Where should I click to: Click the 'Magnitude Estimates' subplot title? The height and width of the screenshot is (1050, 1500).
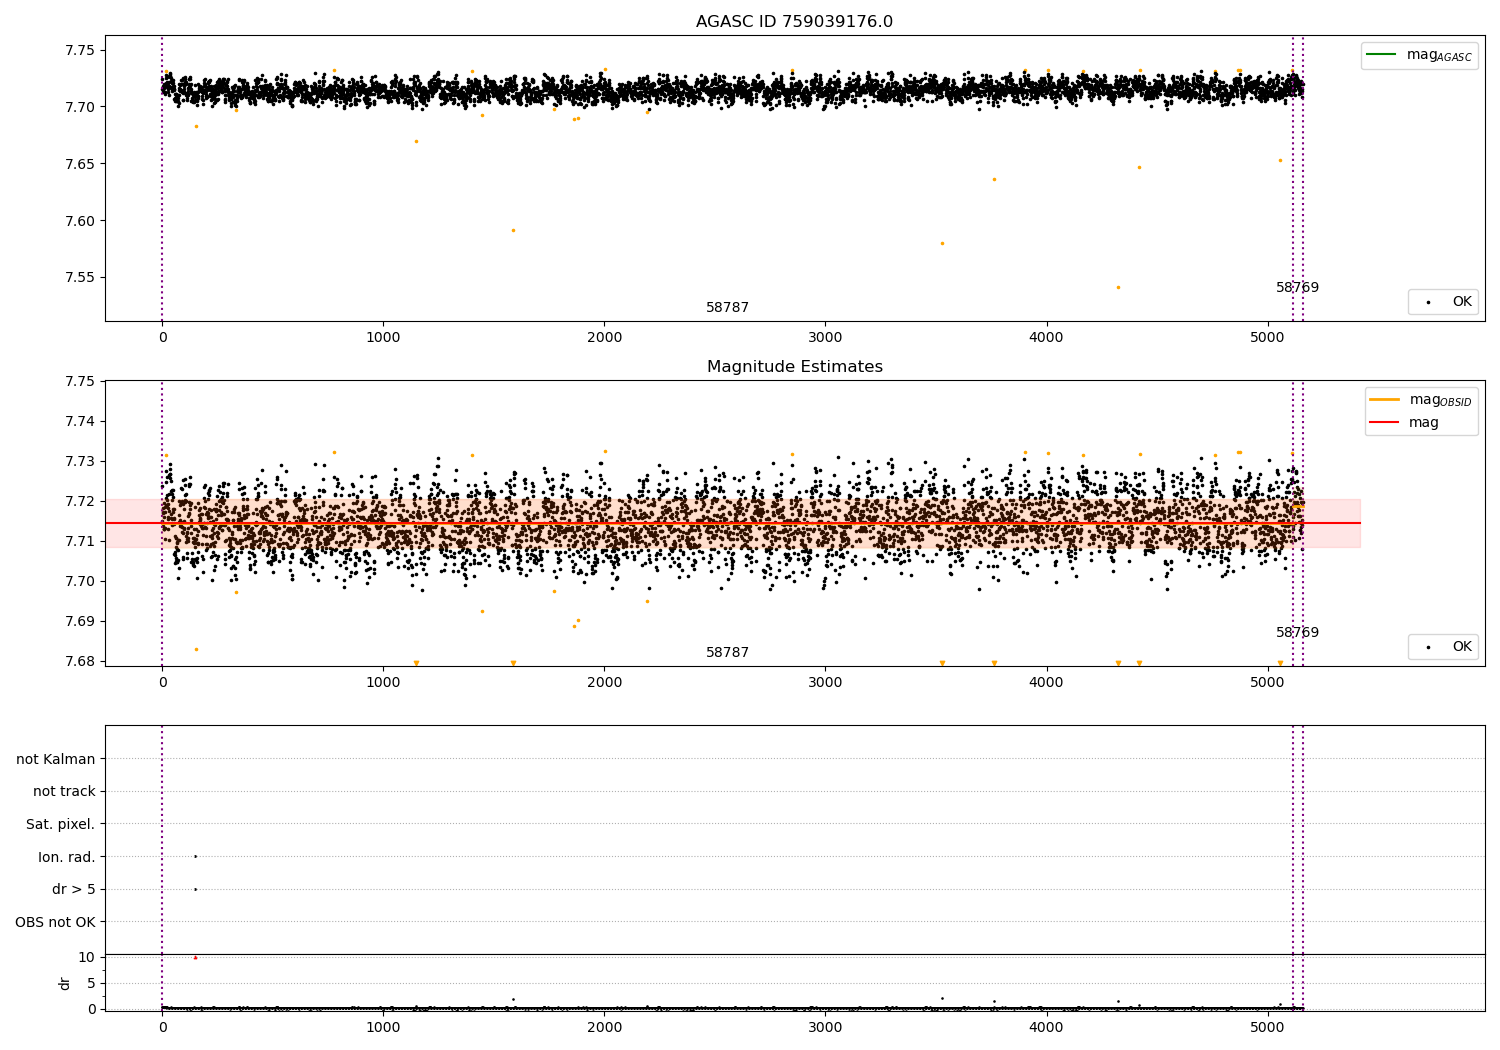(x=794, y=367)
